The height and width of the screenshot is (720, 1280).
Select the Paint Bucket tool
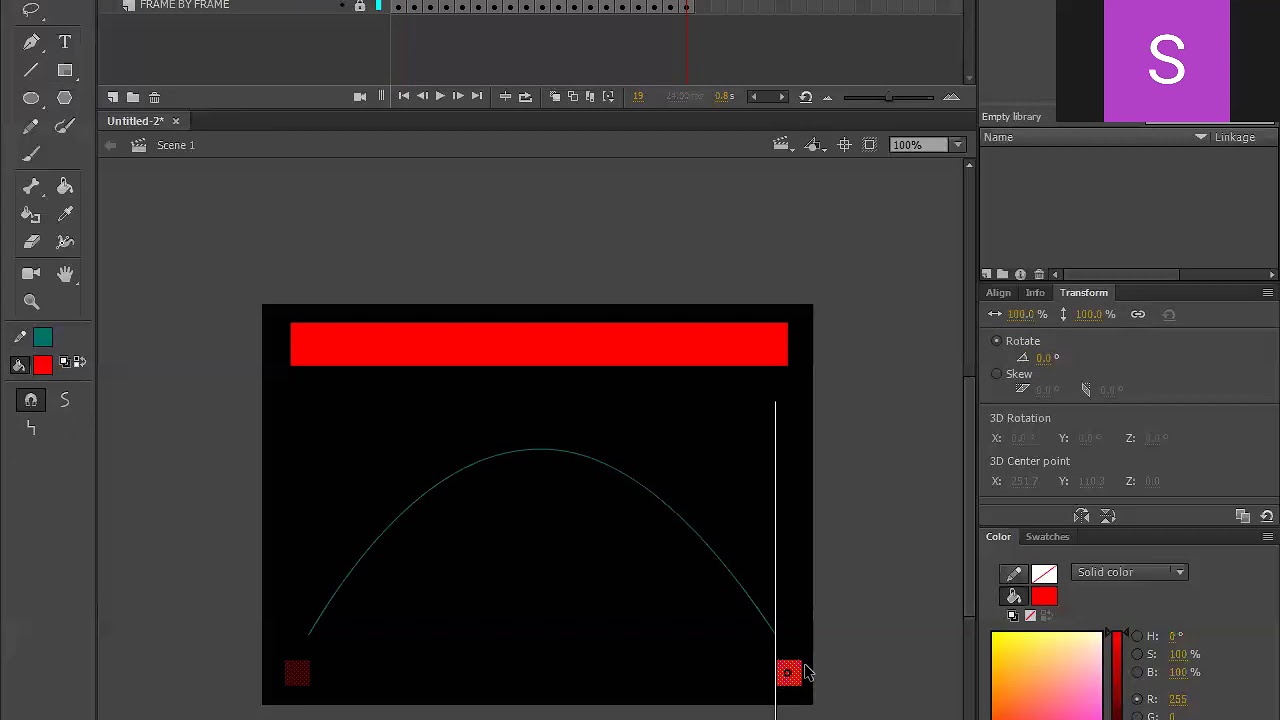[65, 186]
